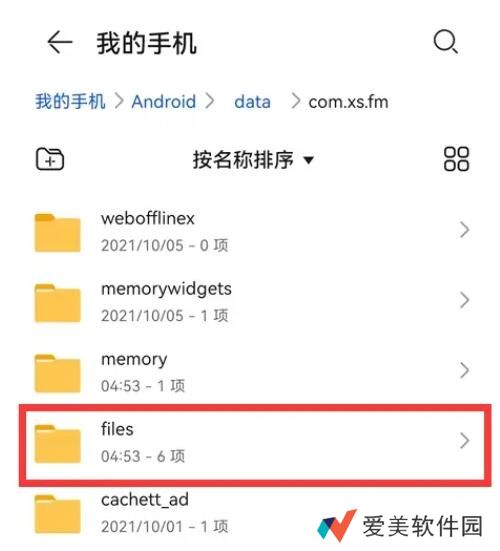This screenshot has width=500, height=551.
Task: Open the cachett_ad folder icon
Action: tap(58, 514)
